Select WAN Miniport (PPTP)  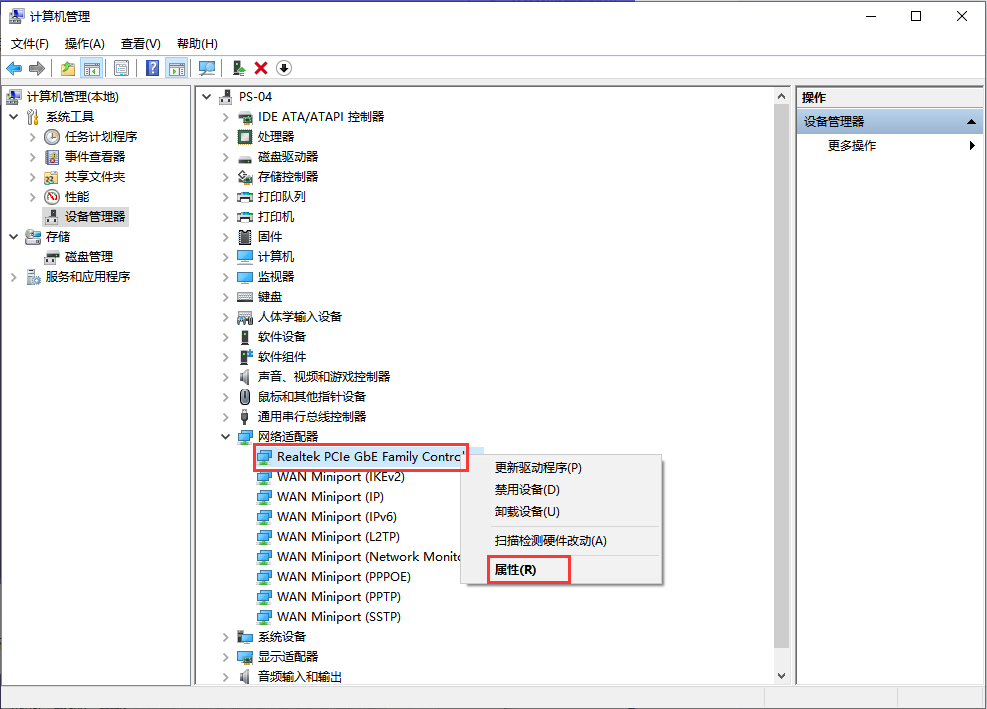point(339,597)
